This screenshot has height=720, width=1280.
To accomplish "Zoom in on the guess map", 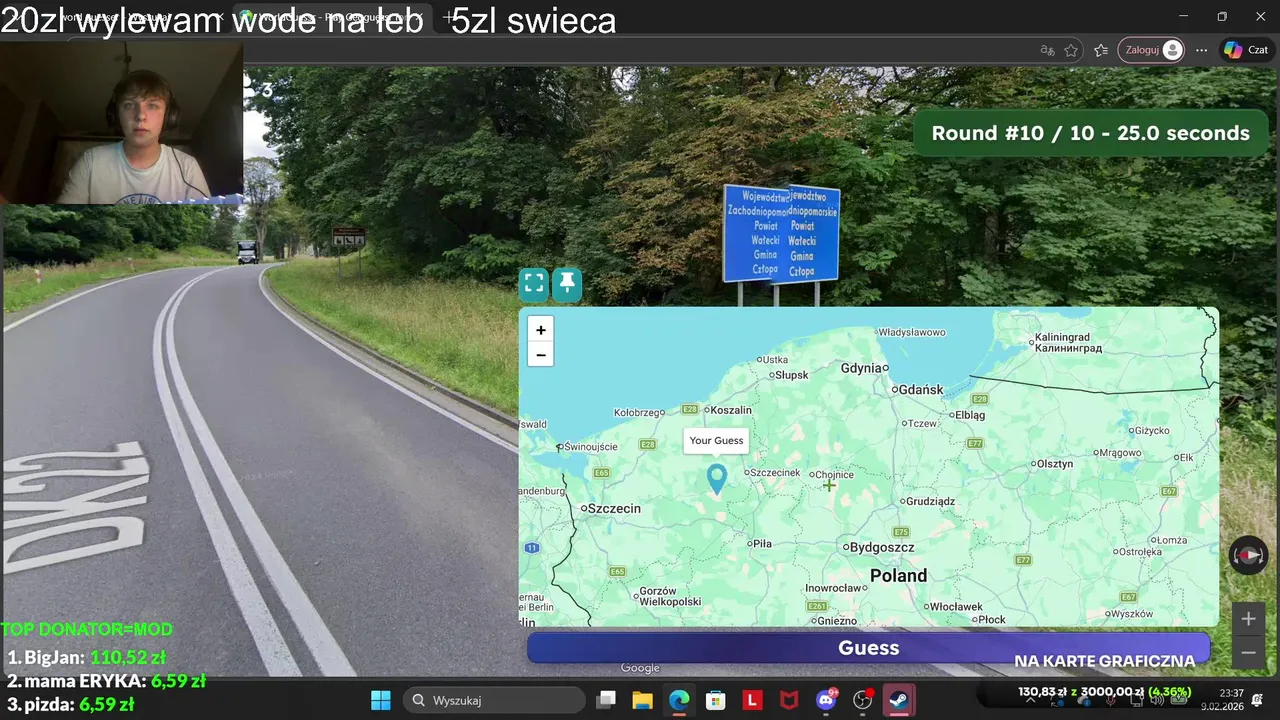I will 541,330.
